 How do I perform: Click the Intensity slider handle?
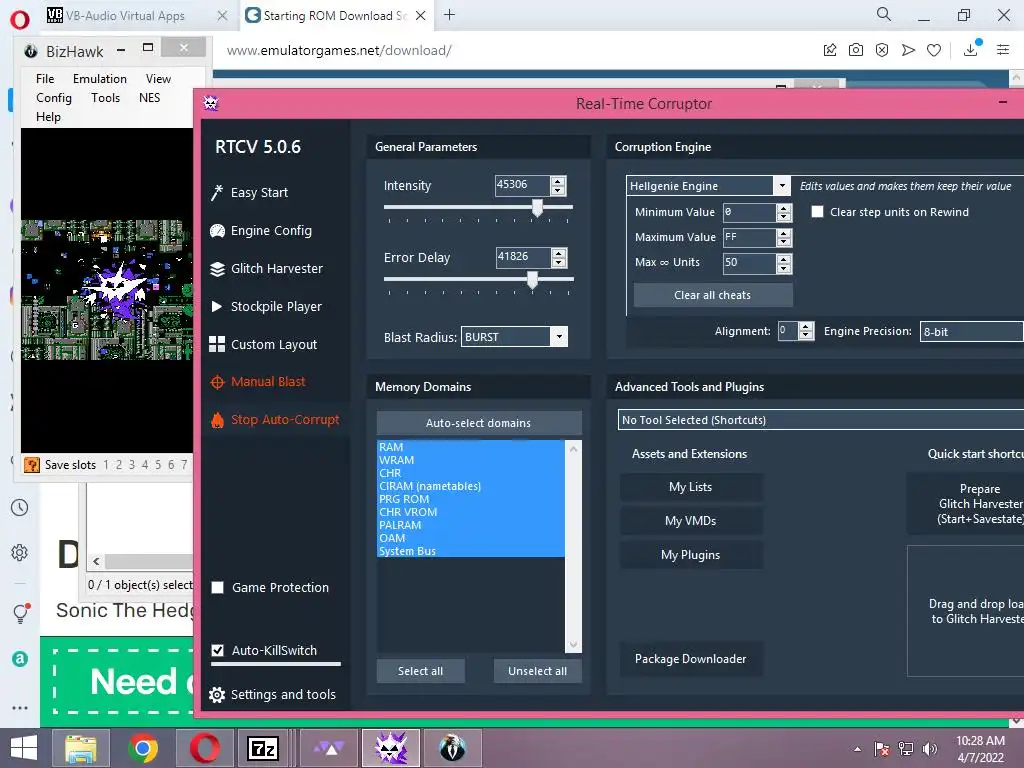click(x=537, y=208)
